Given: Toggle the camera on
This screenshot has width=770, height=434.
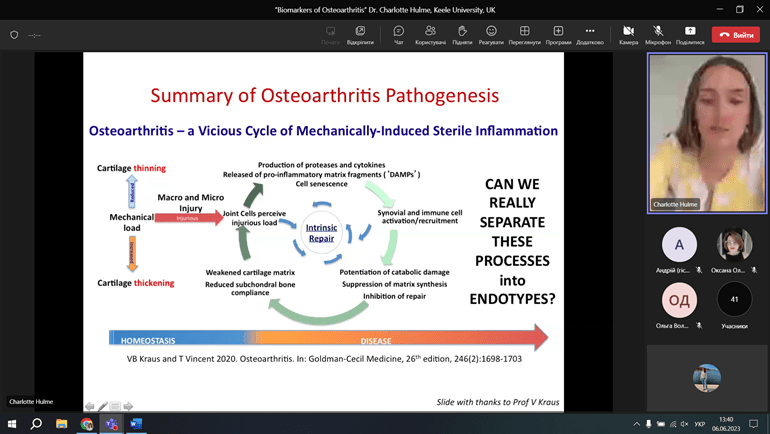Looking at the screenshot, I should (x=628, y=35).
